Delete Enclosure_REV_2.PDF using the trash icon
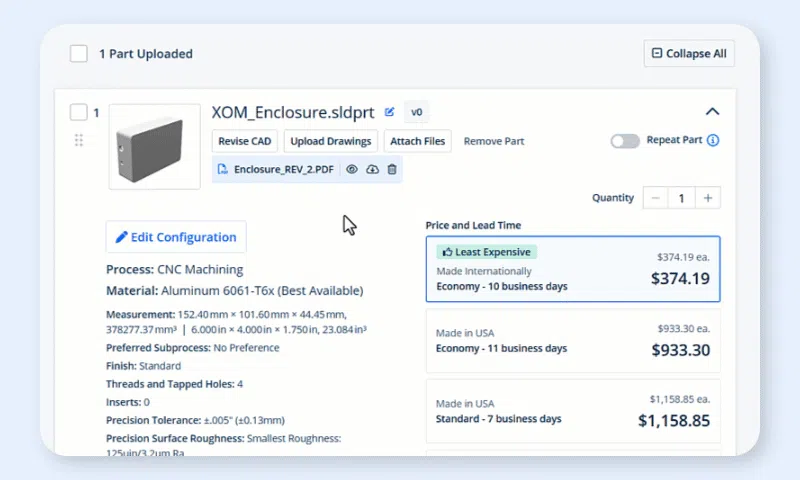800x480 pixels. click(x=392, y=169)
